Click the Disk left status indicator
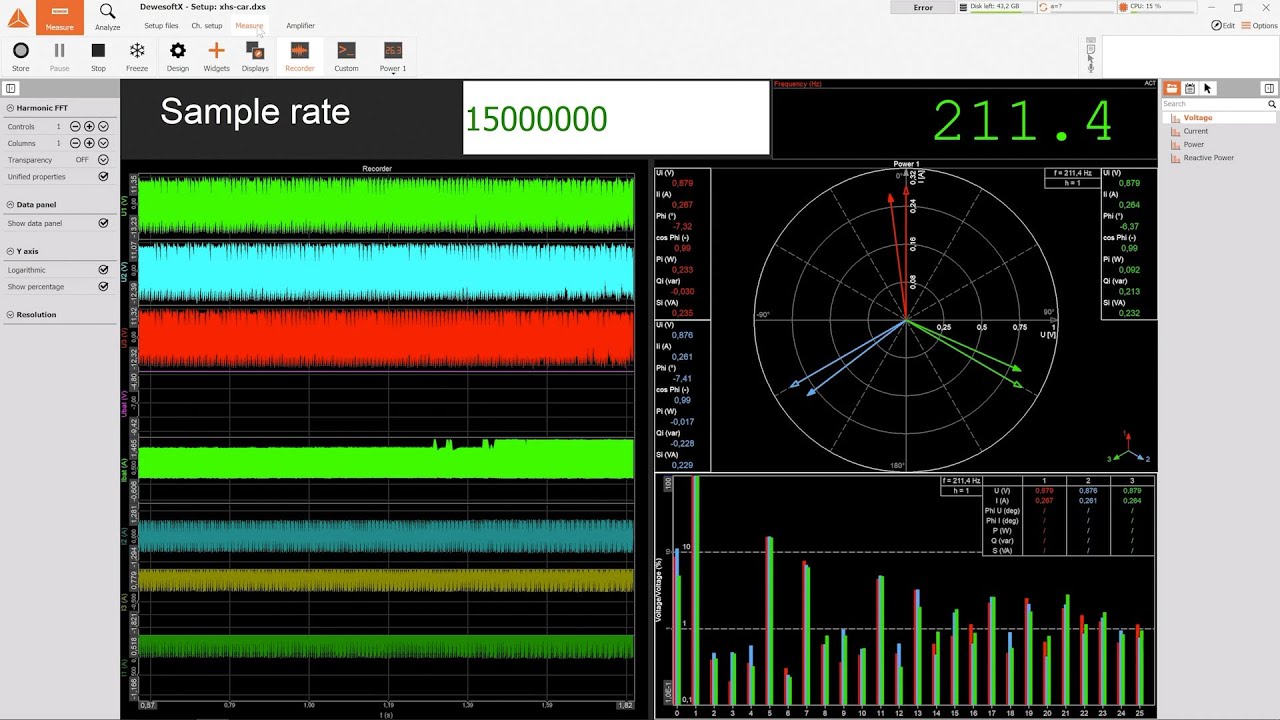 pos(995,7)
